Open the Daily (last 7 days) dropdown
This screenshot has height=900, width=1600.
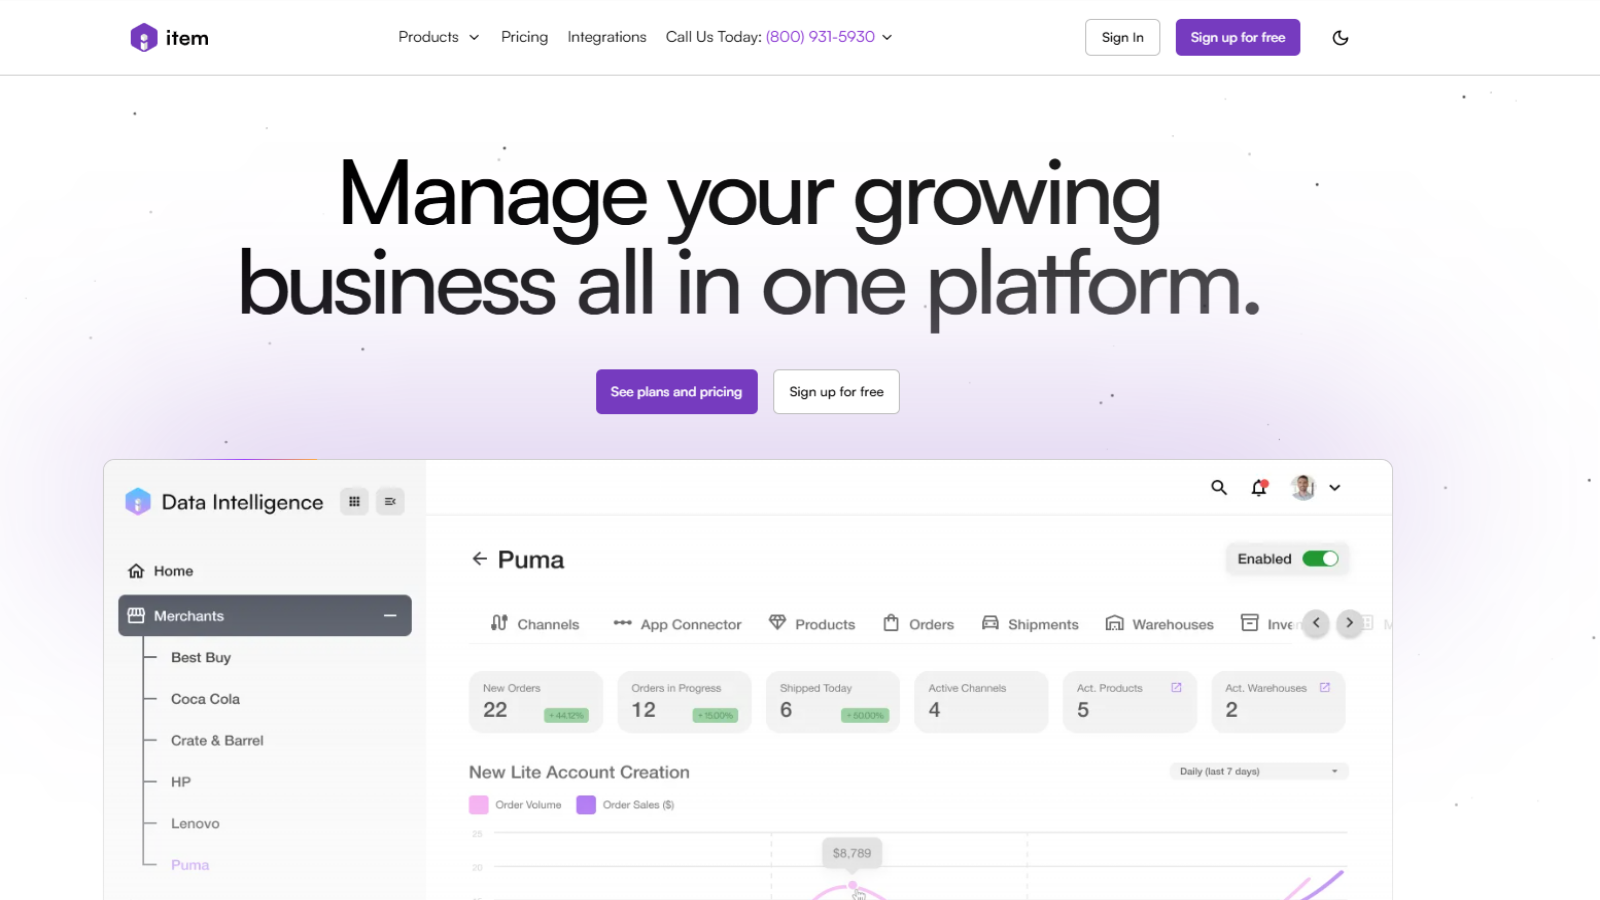(x=1258, y=770)
